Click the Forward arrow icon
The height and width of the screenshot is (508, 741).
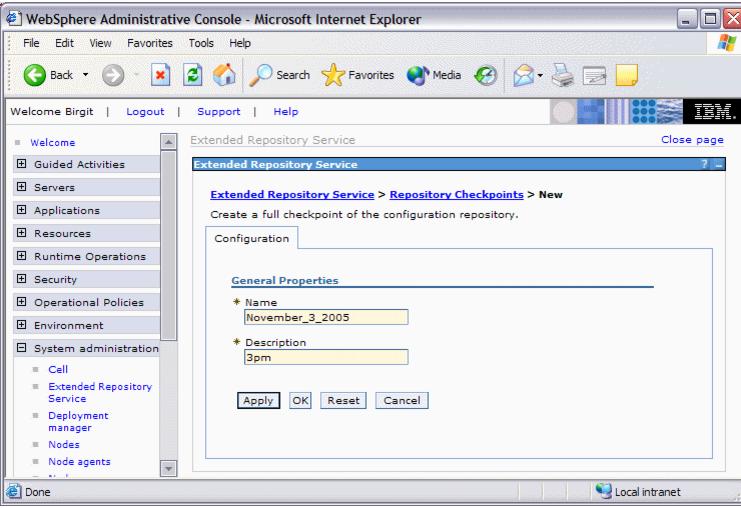point(113,75)
